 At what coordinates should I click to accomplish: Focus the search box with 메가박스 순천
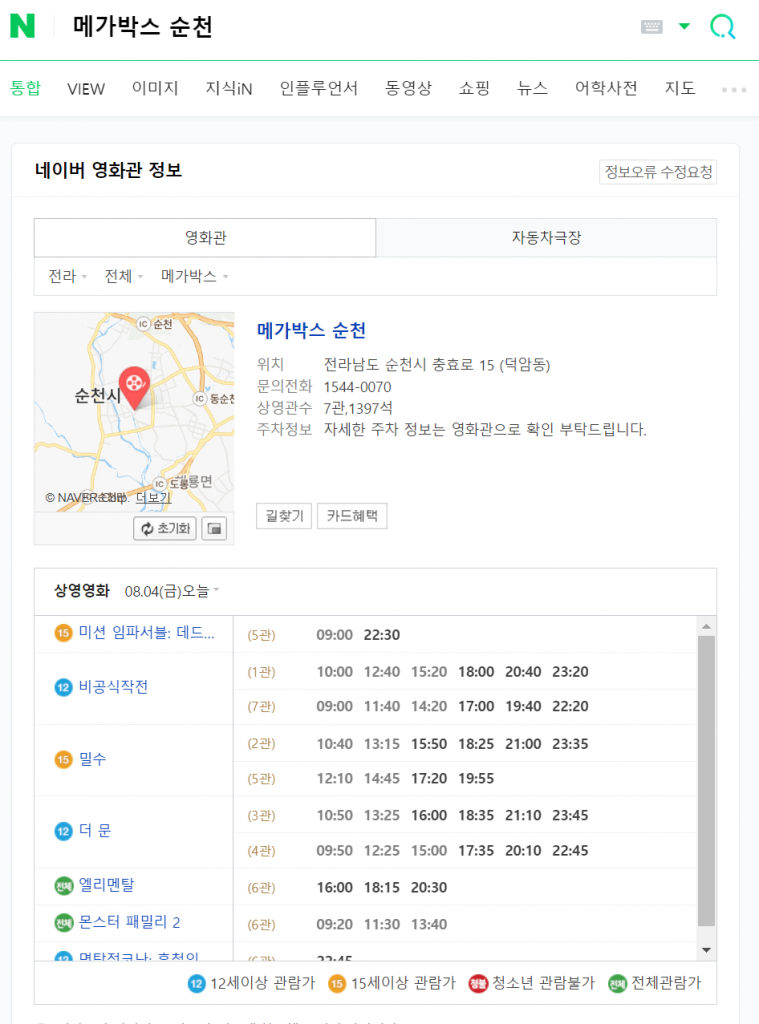142,27
